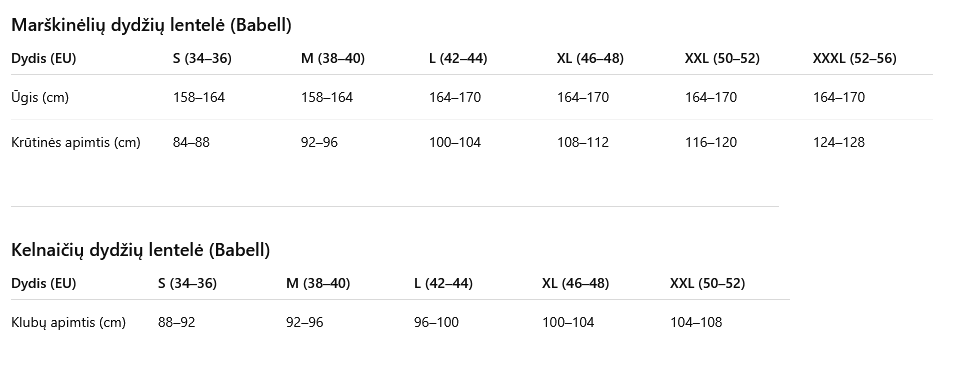This screenshot has height=372, width=960.
Task: Click hip value 96–100 under size L
Action: click(437, 322)
